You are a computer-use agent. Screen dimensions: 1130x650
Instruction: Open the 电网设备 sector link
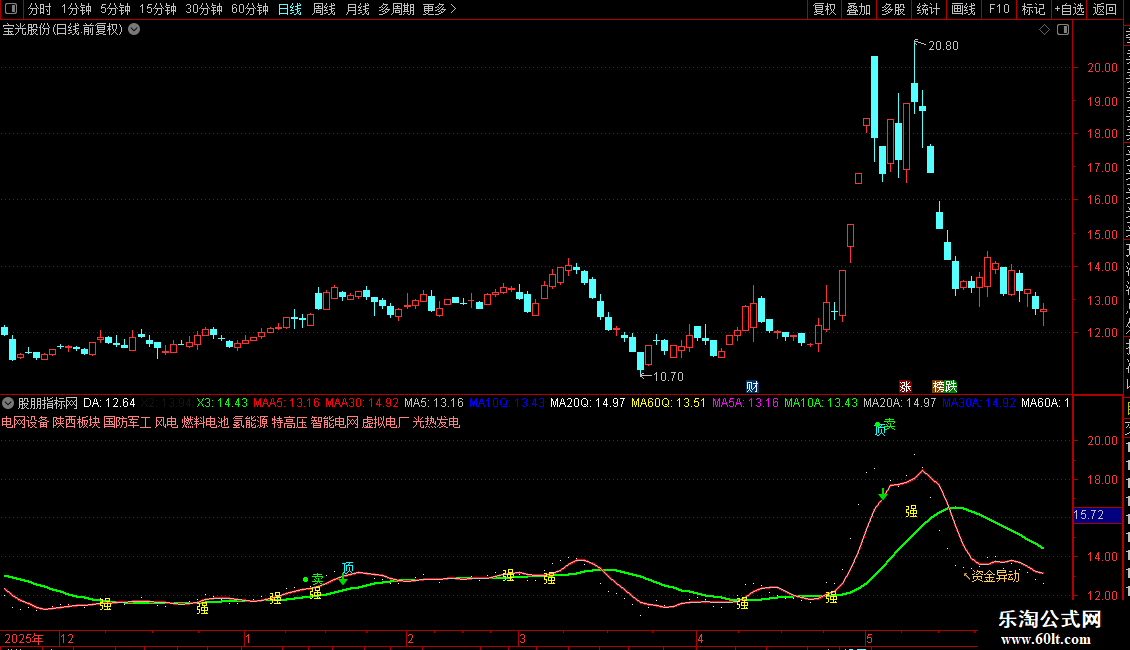25,422
